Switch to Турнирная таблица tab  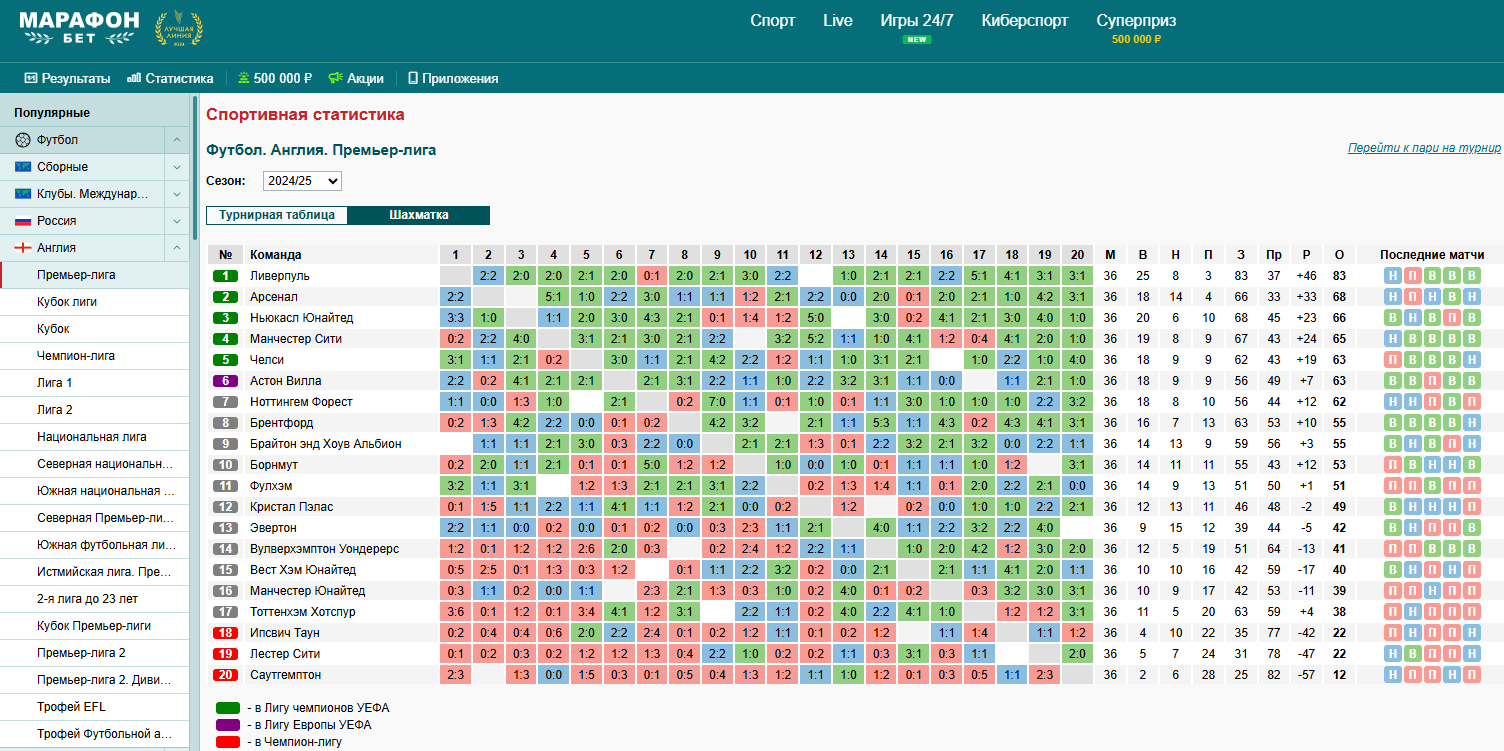tap(277, 215)
